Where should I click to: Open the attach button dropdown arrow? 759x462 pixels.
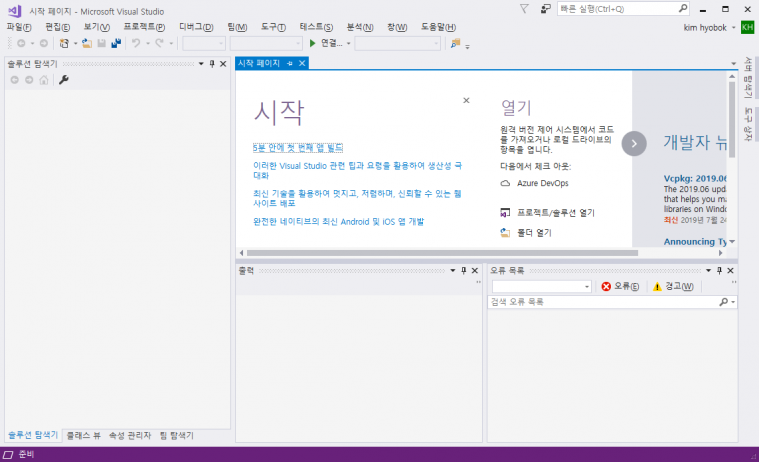[x=349, y=44]
